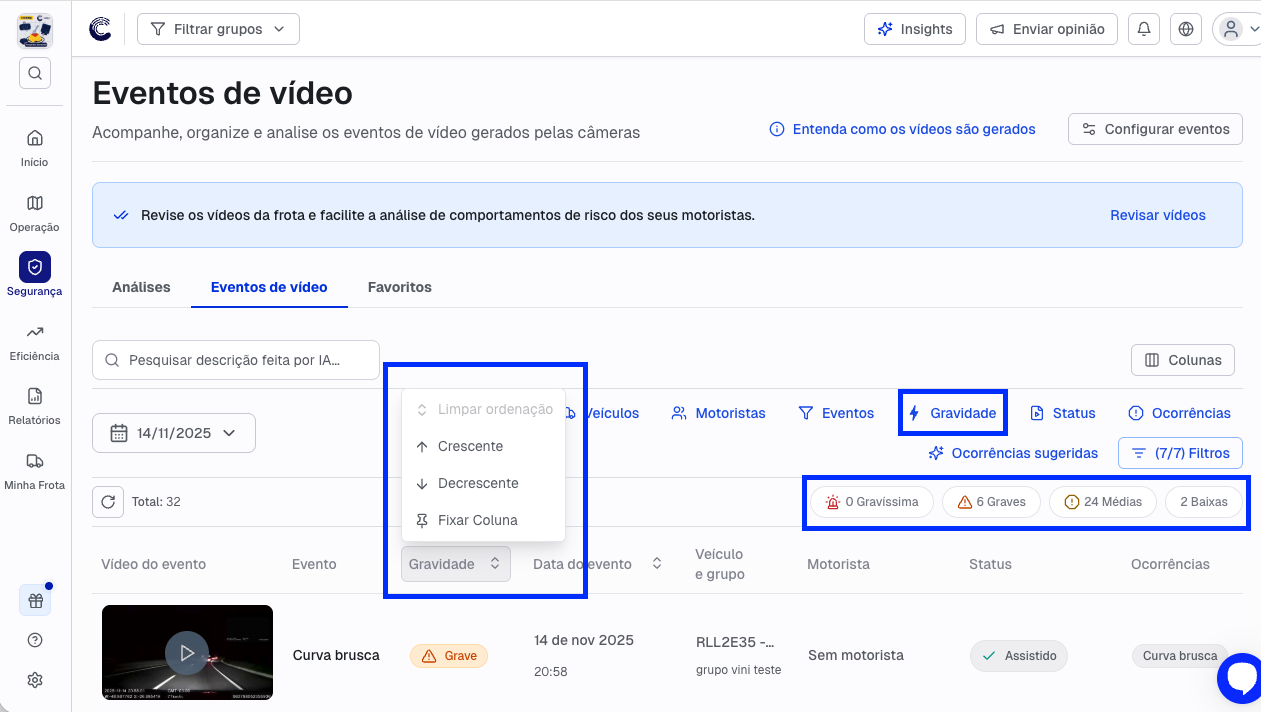Open the 14/11/2025 date picker
The height and width of the screenshot is (712, 1261).
click(174, 433)
